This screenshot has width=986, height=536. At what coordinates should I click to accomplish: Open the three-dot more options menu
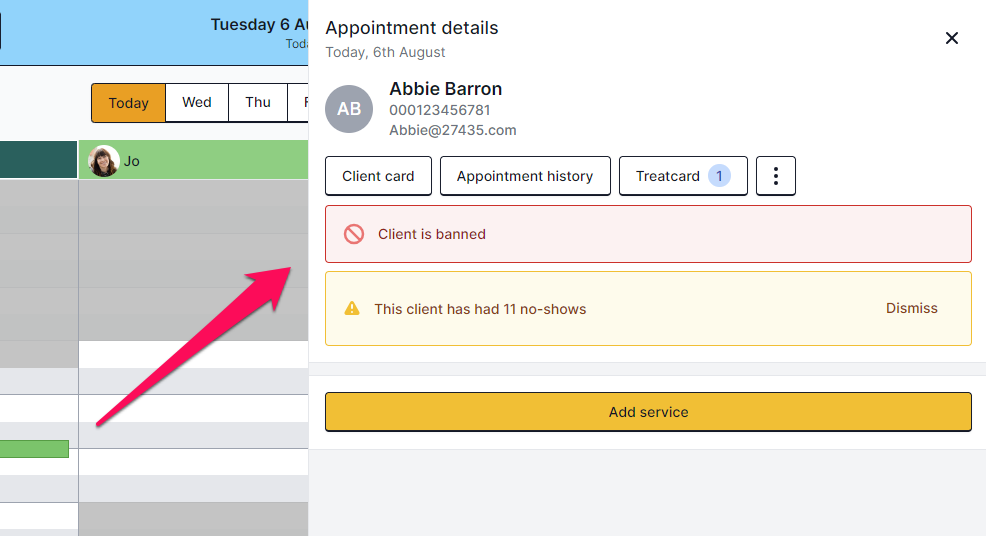point(775,176)
